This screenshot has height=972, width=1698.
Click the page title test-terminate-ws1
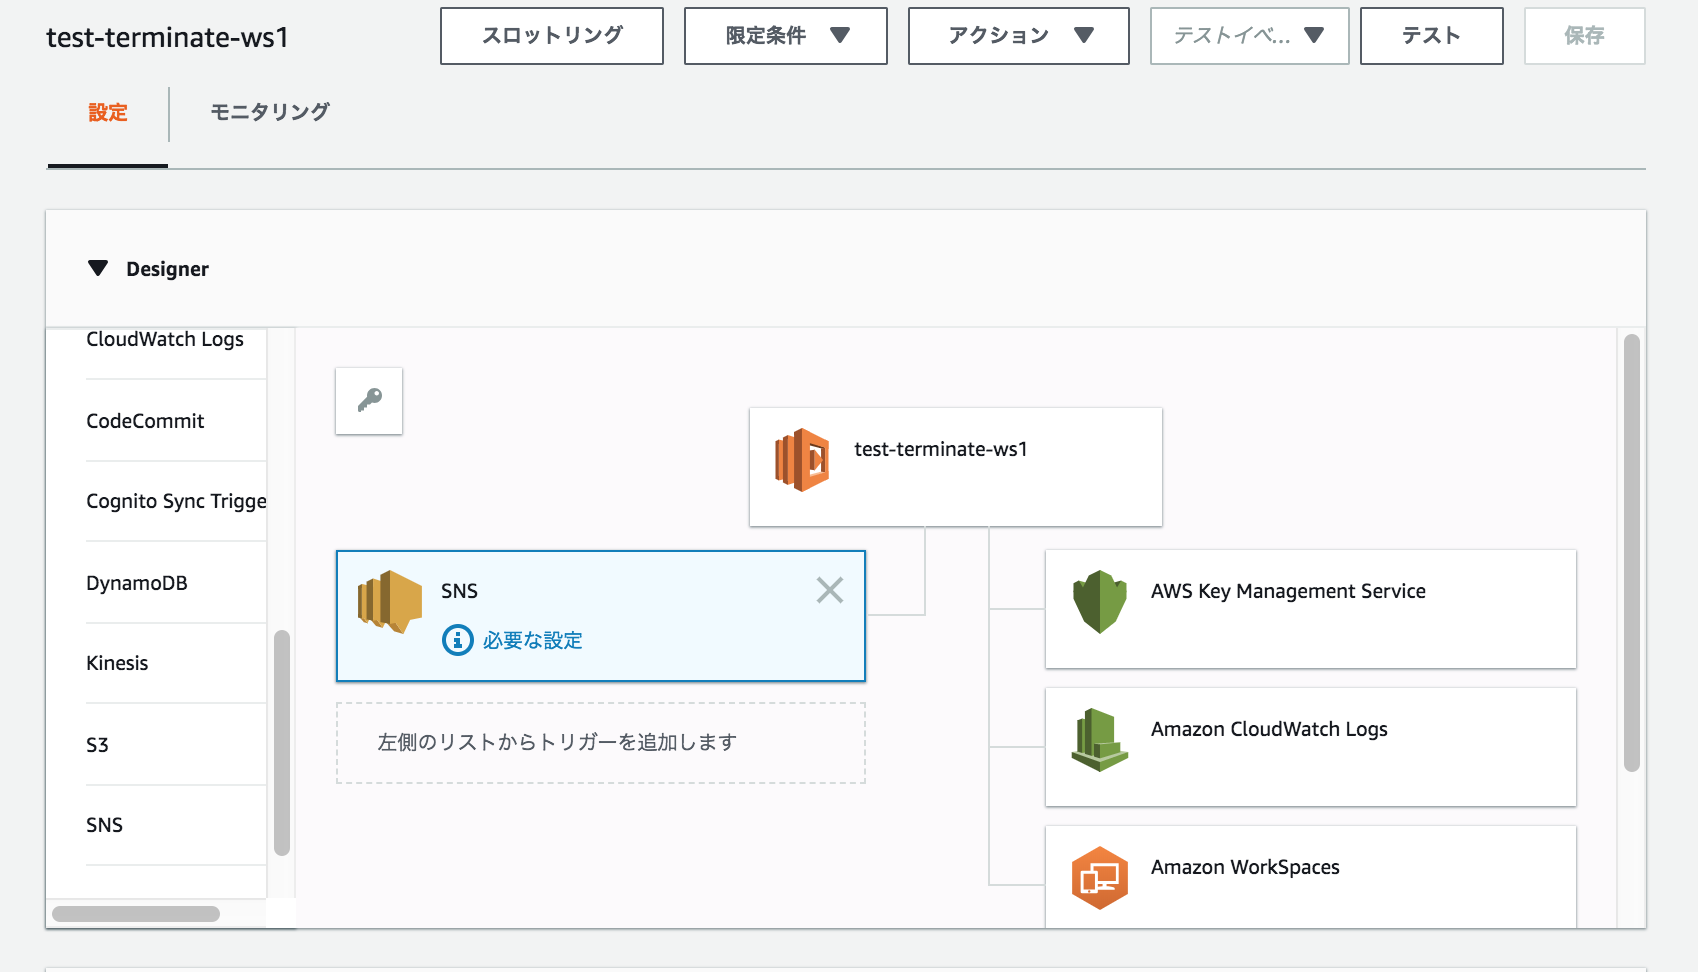(x=168, y=37)
